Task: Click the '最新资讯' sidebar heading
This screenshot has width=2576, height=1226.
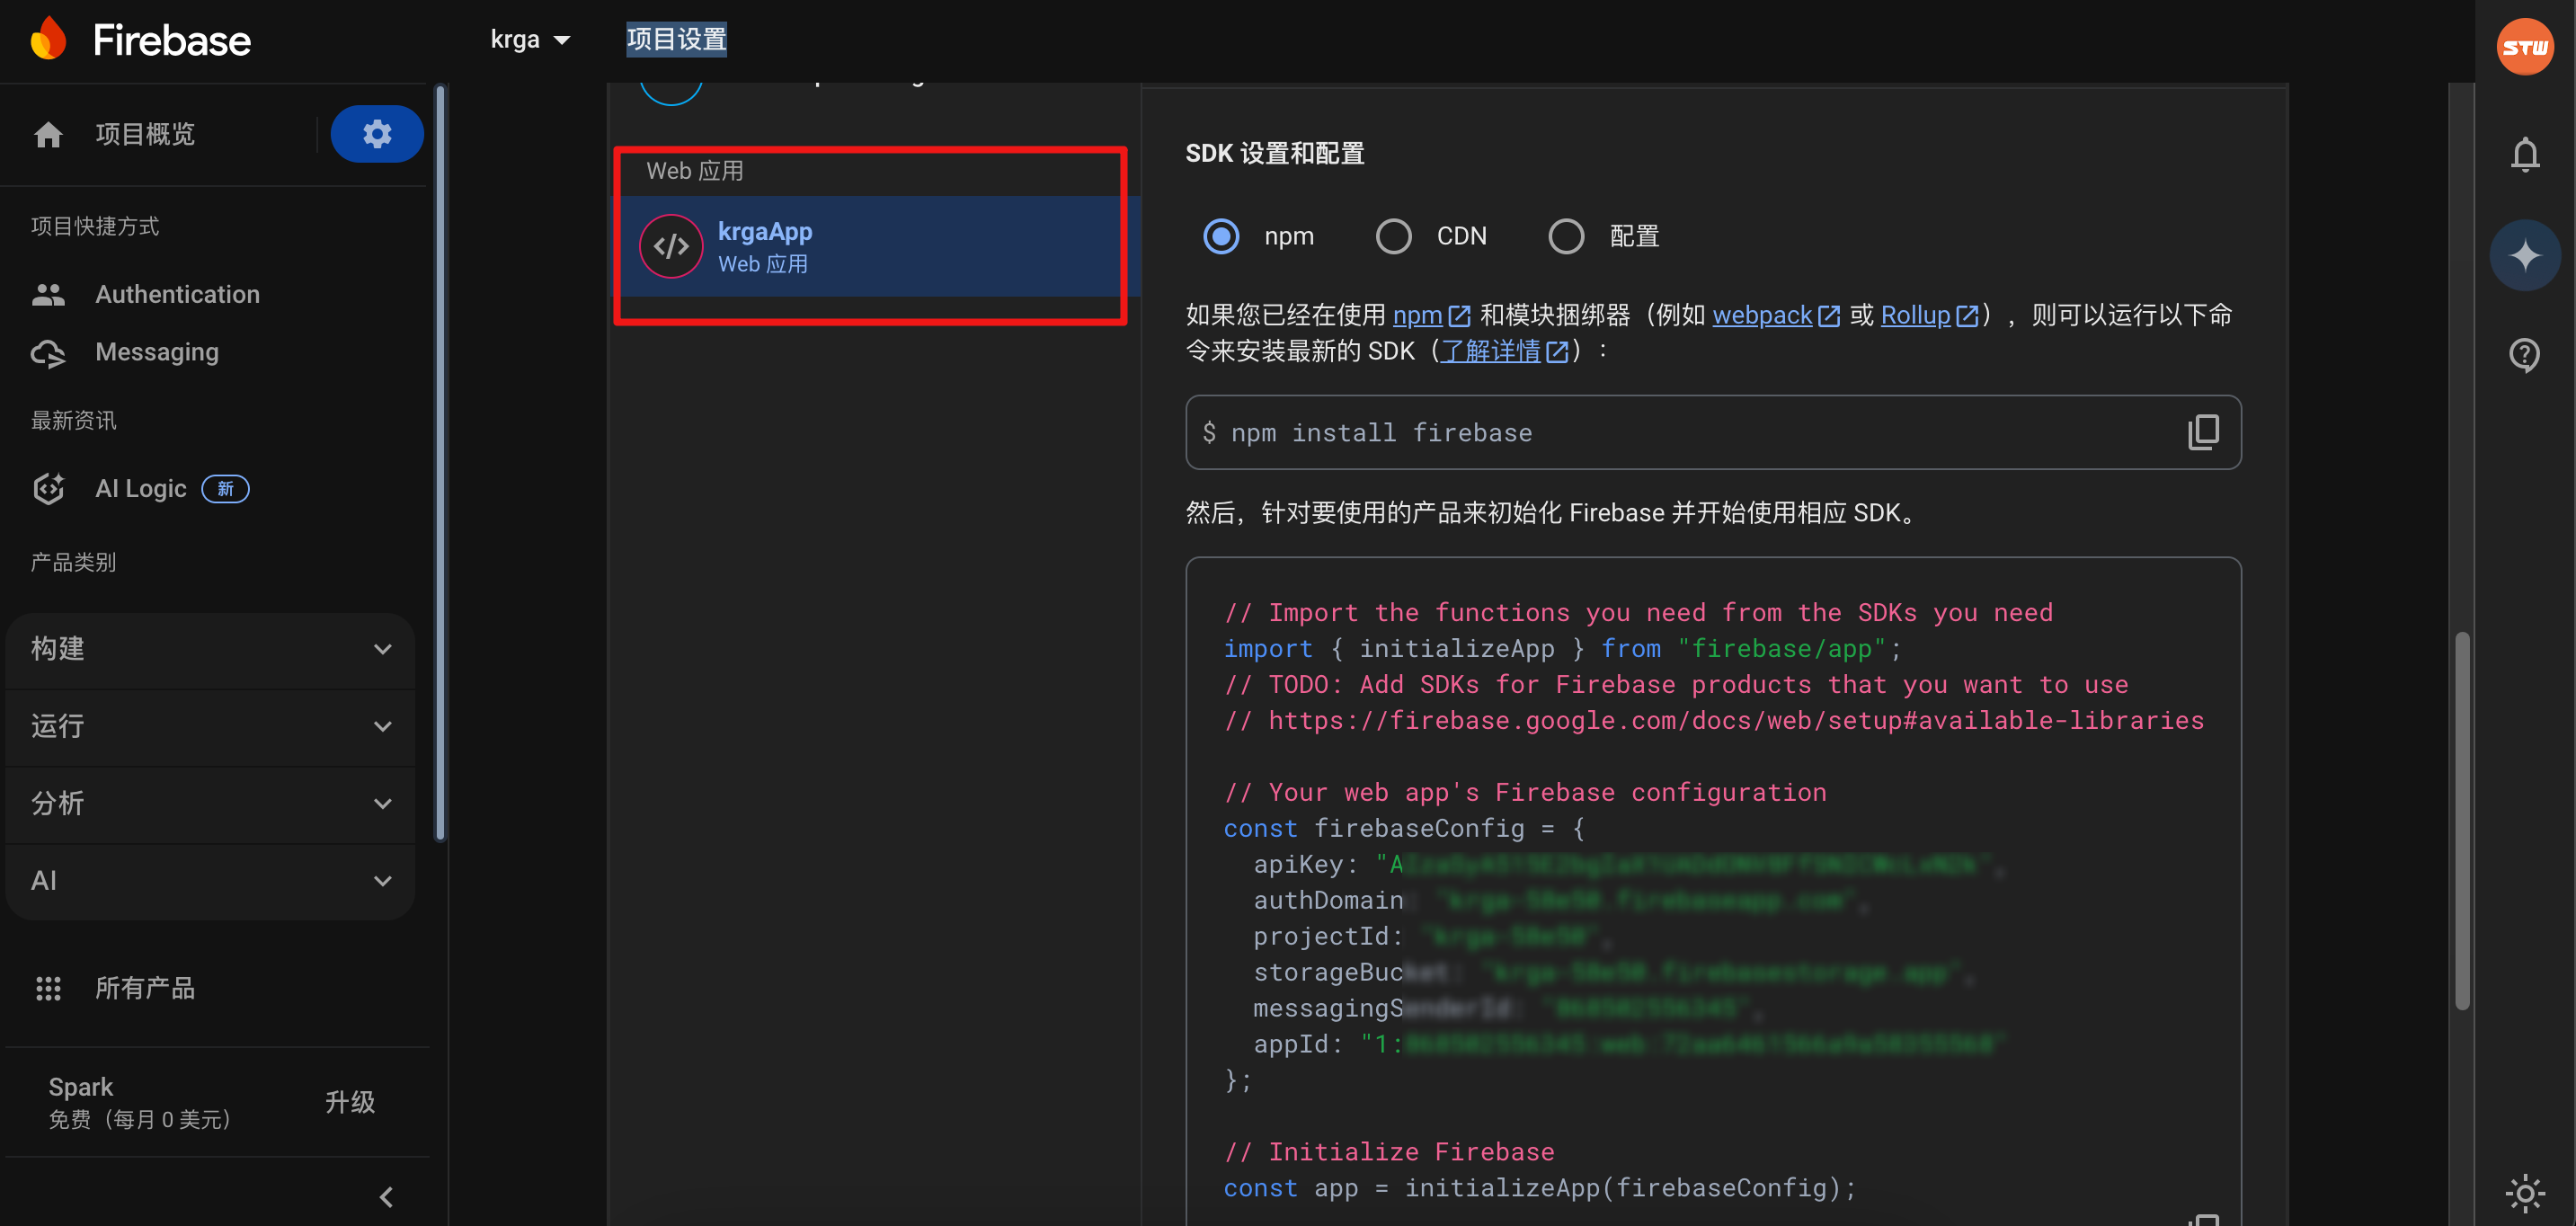Action: click(x=73, y=420)
